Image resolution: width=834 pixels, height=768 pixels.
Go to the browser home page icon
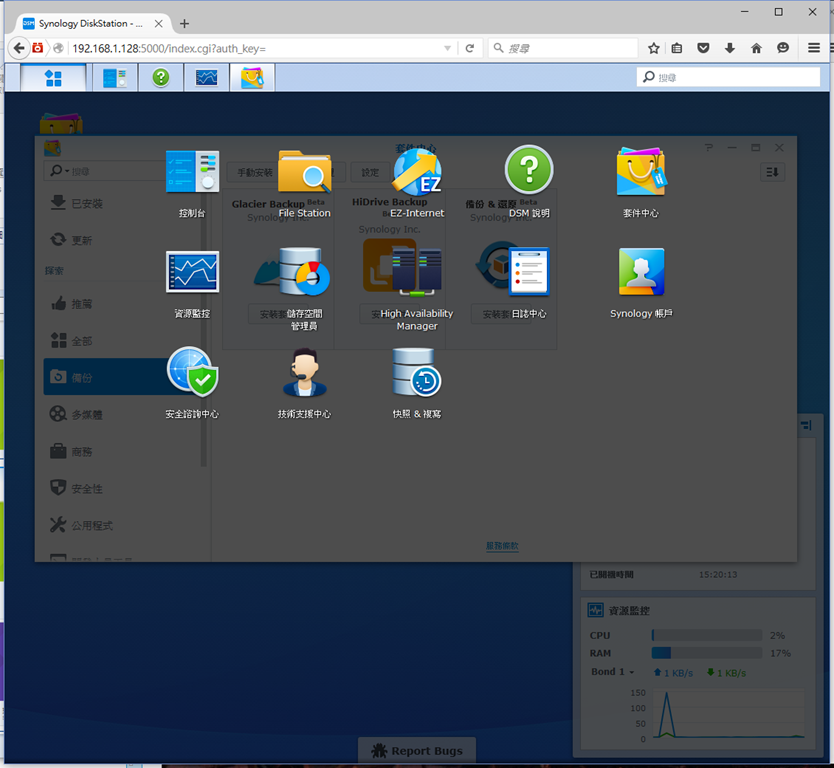[756, 48]
